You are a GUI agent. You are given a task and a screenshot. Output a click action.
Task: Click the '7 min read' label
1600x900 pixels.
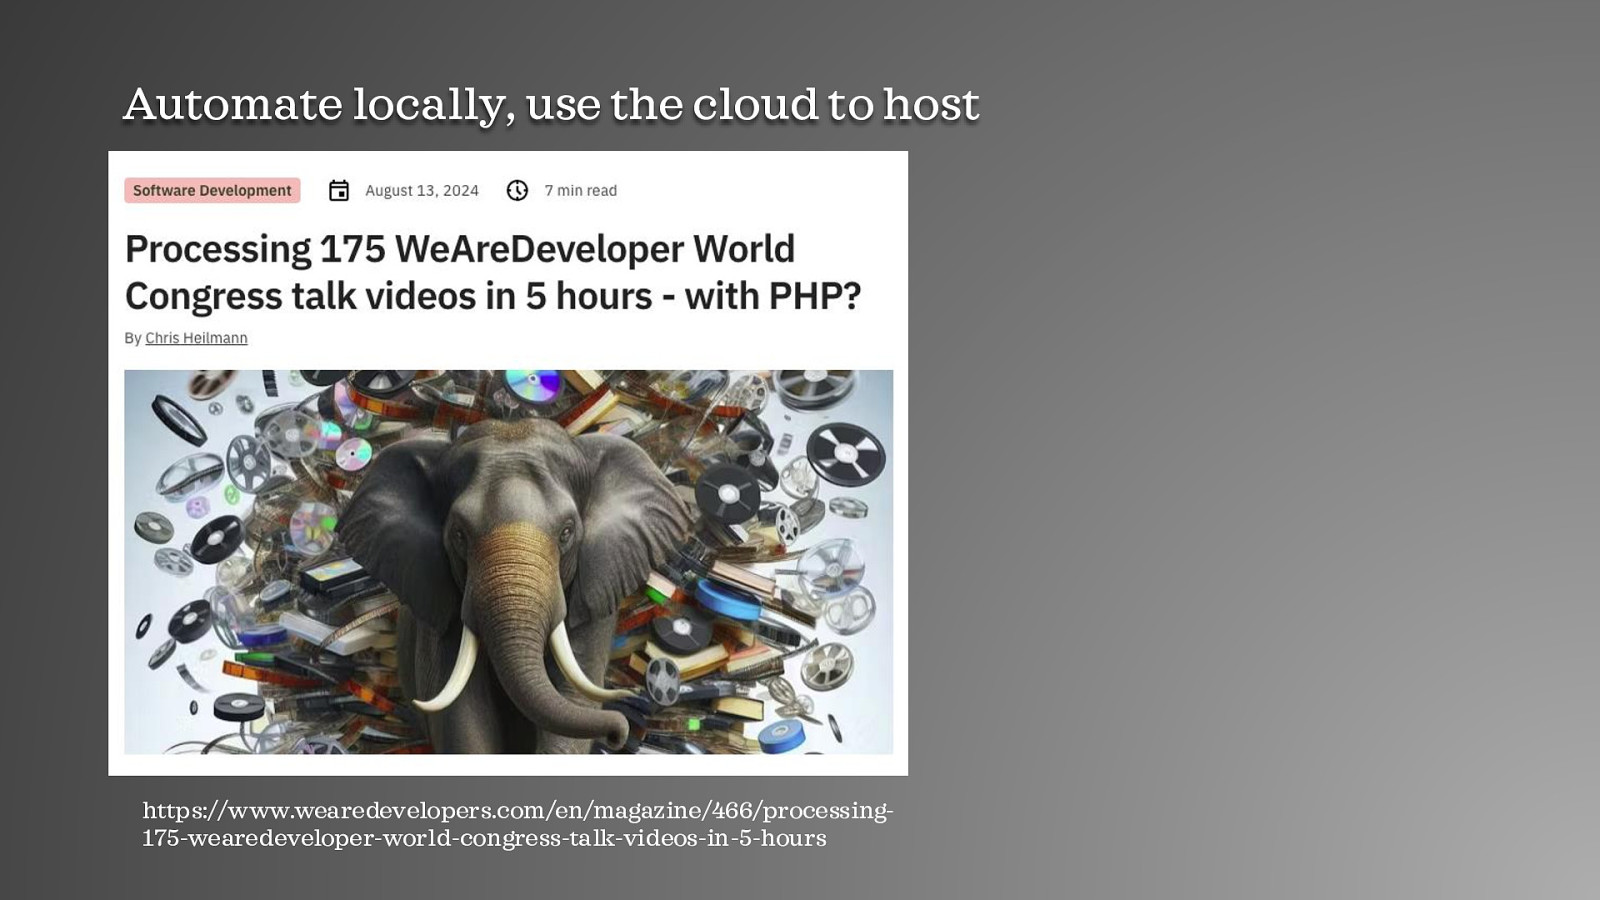[580, 191]
